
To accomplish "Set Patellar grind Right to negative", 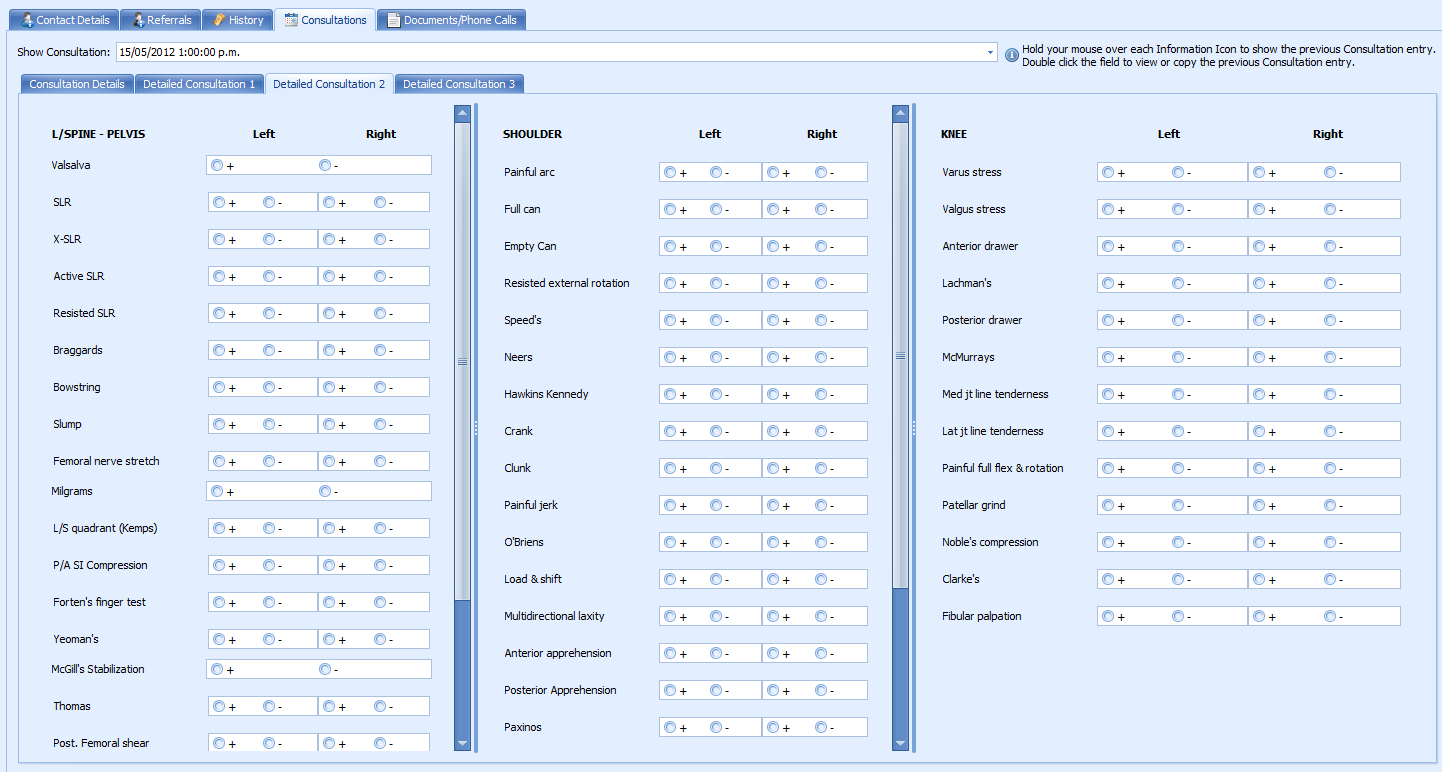I will (x=1330, y=505).
